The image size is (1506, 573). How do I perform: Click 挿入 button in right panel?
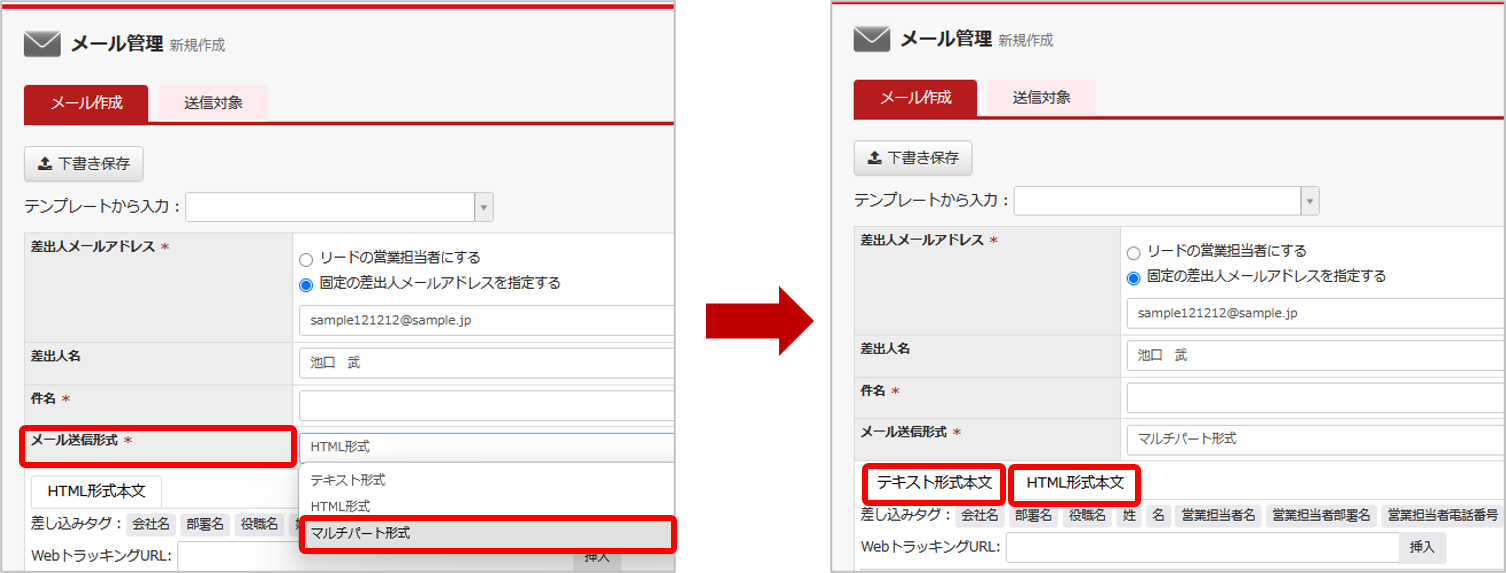pos(1422,547)
